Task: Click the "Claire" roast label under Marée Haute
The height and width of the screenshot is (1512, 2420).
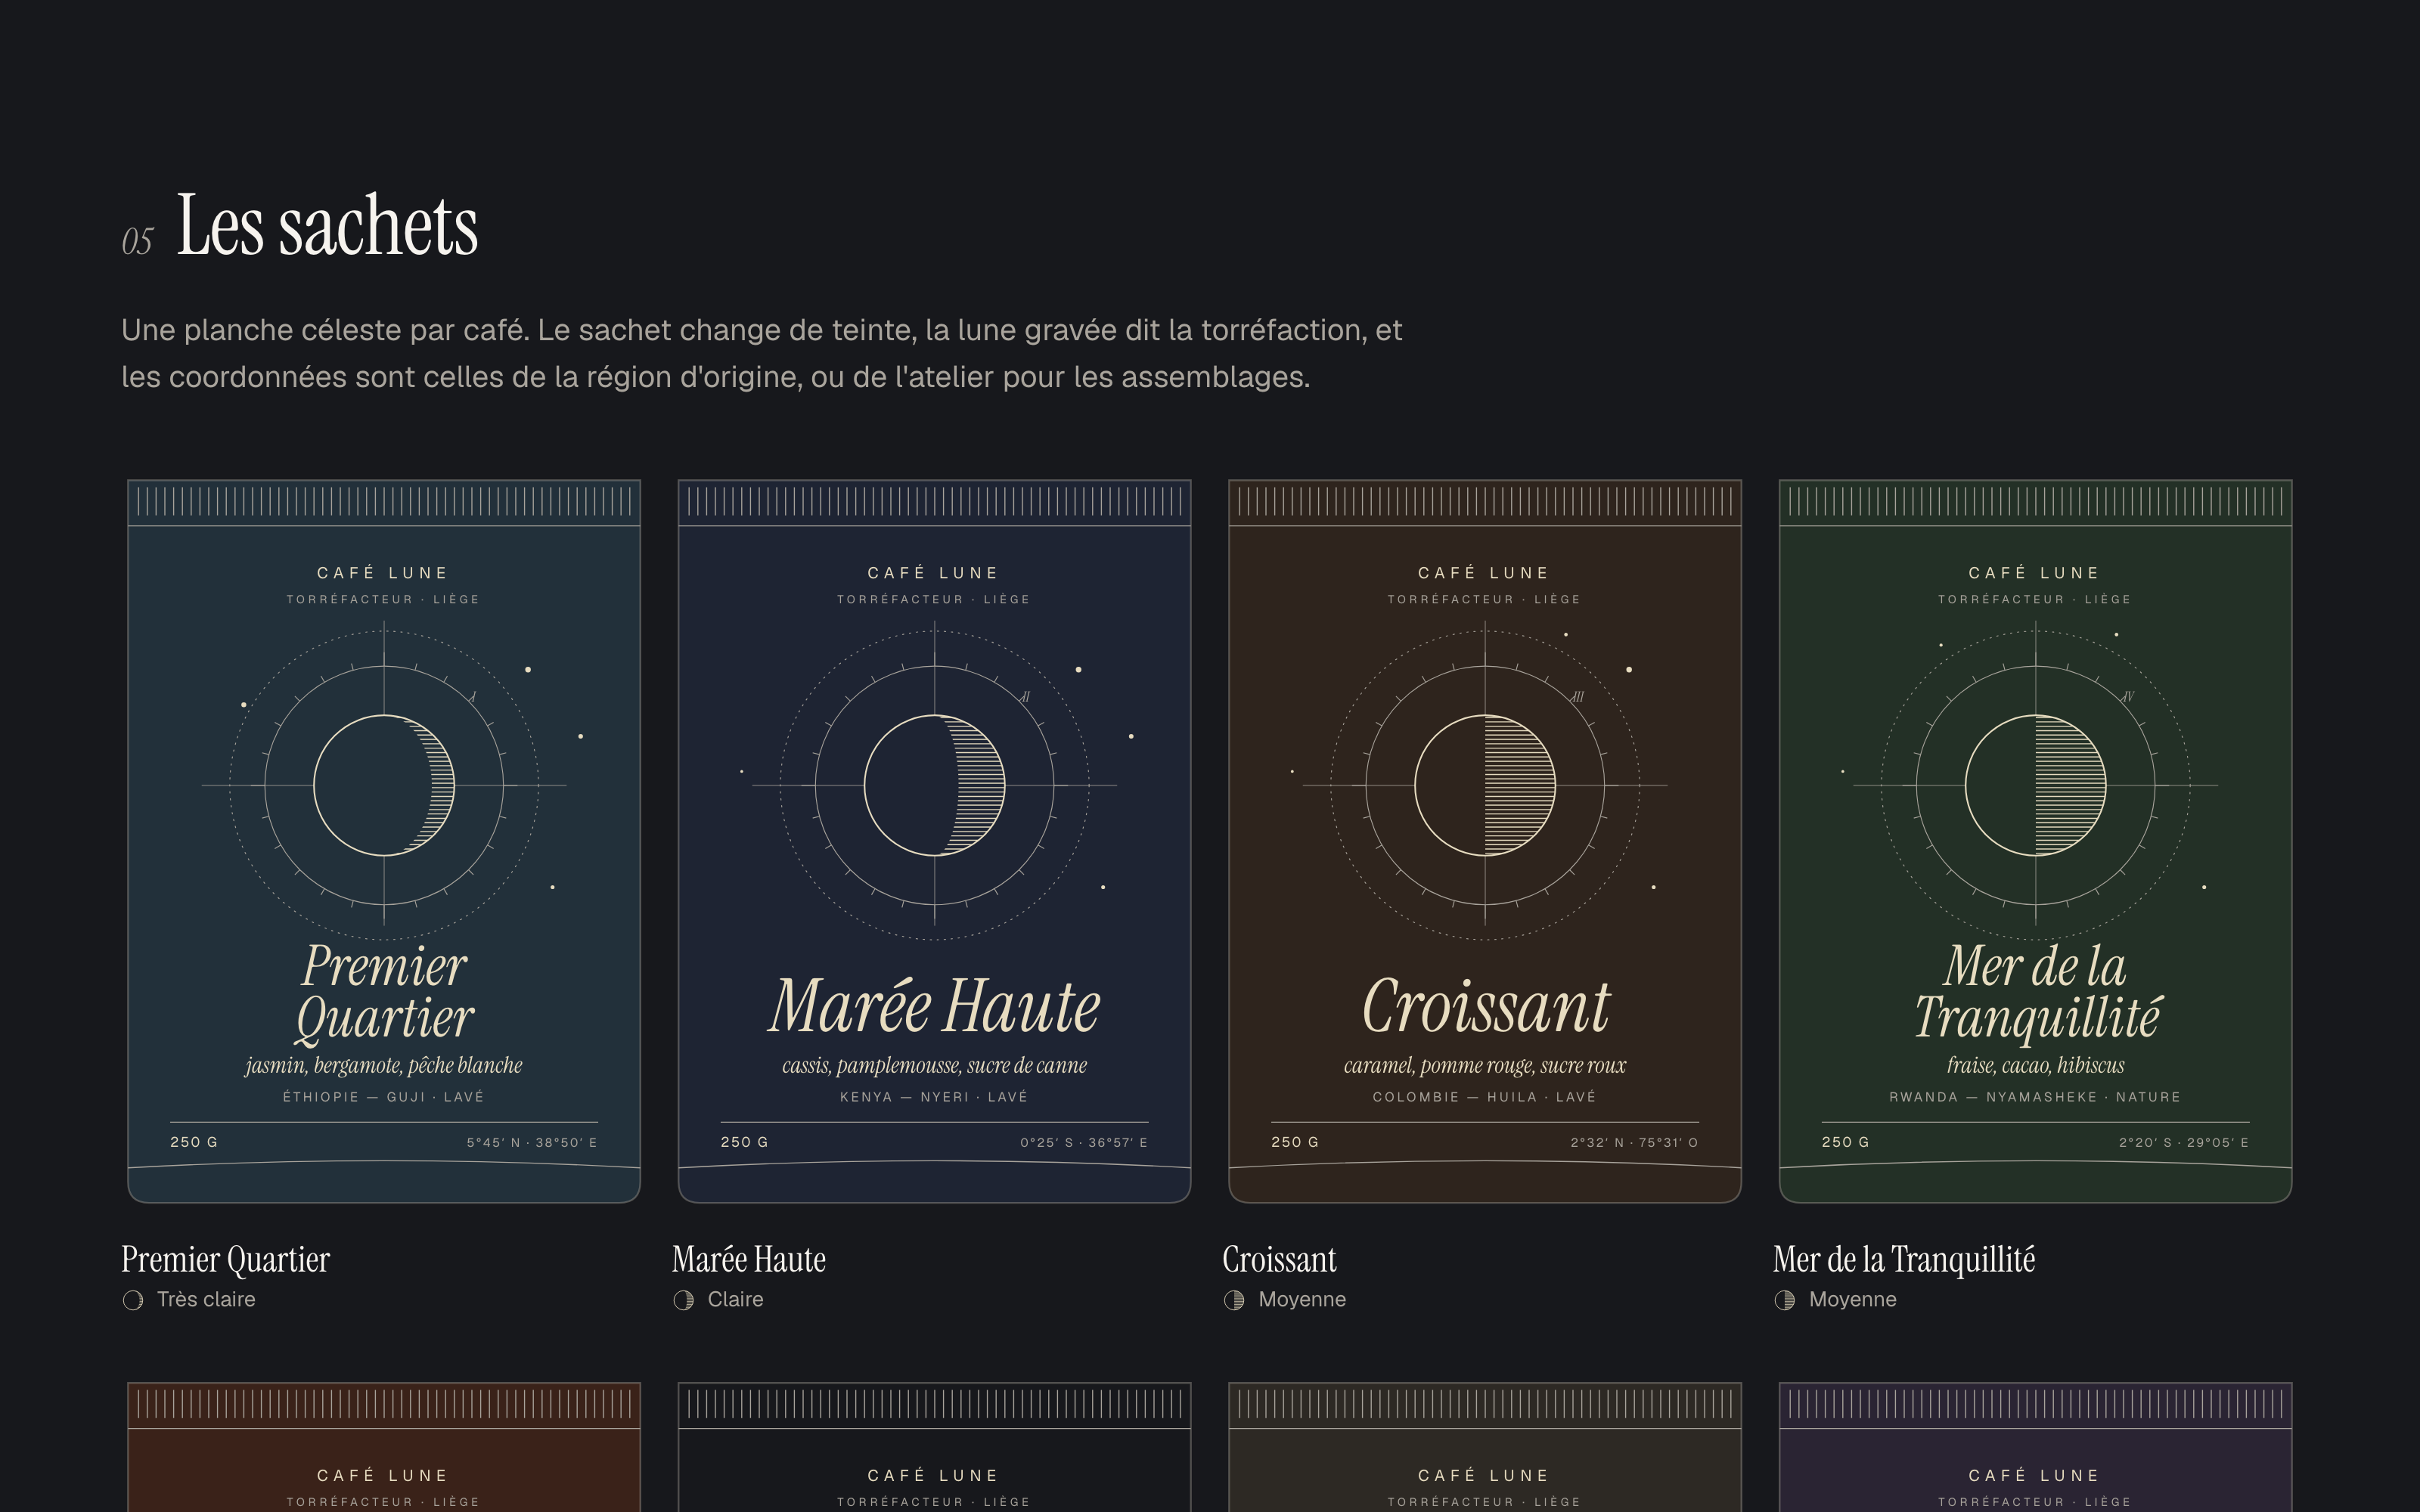Action: tap(735, 1300)
